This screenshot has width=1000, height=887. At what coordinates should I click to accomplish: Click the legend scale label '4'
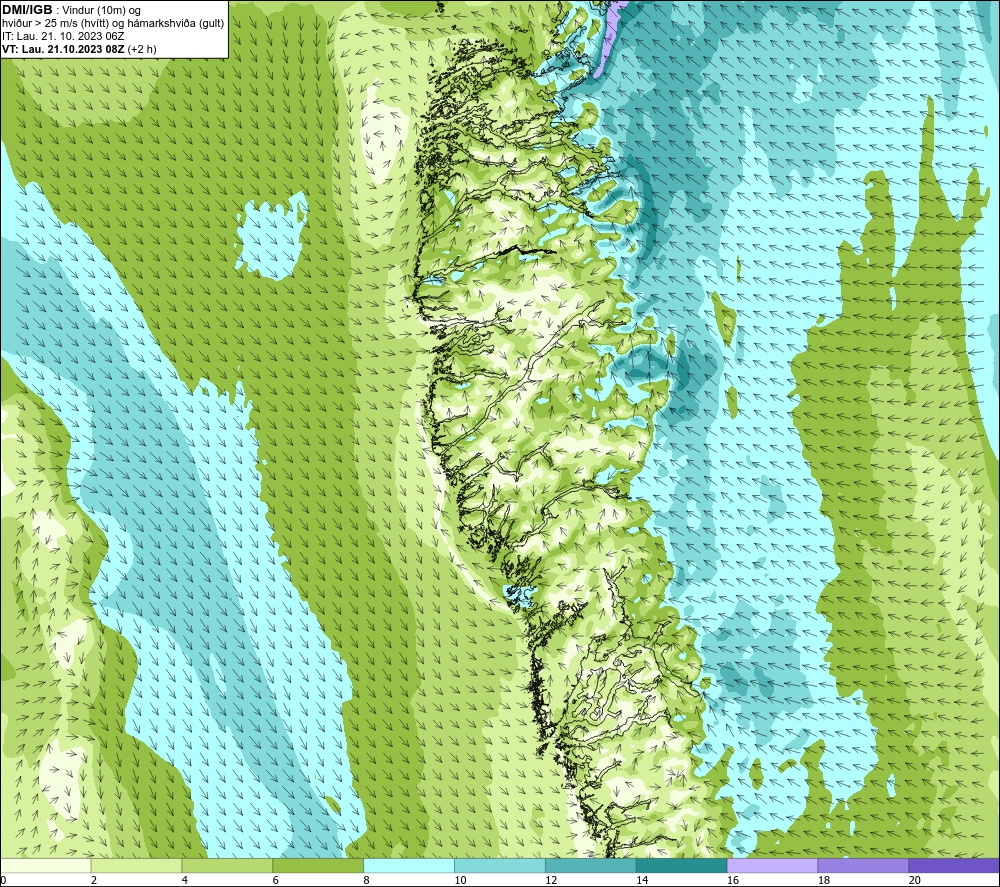click(184, 880)
